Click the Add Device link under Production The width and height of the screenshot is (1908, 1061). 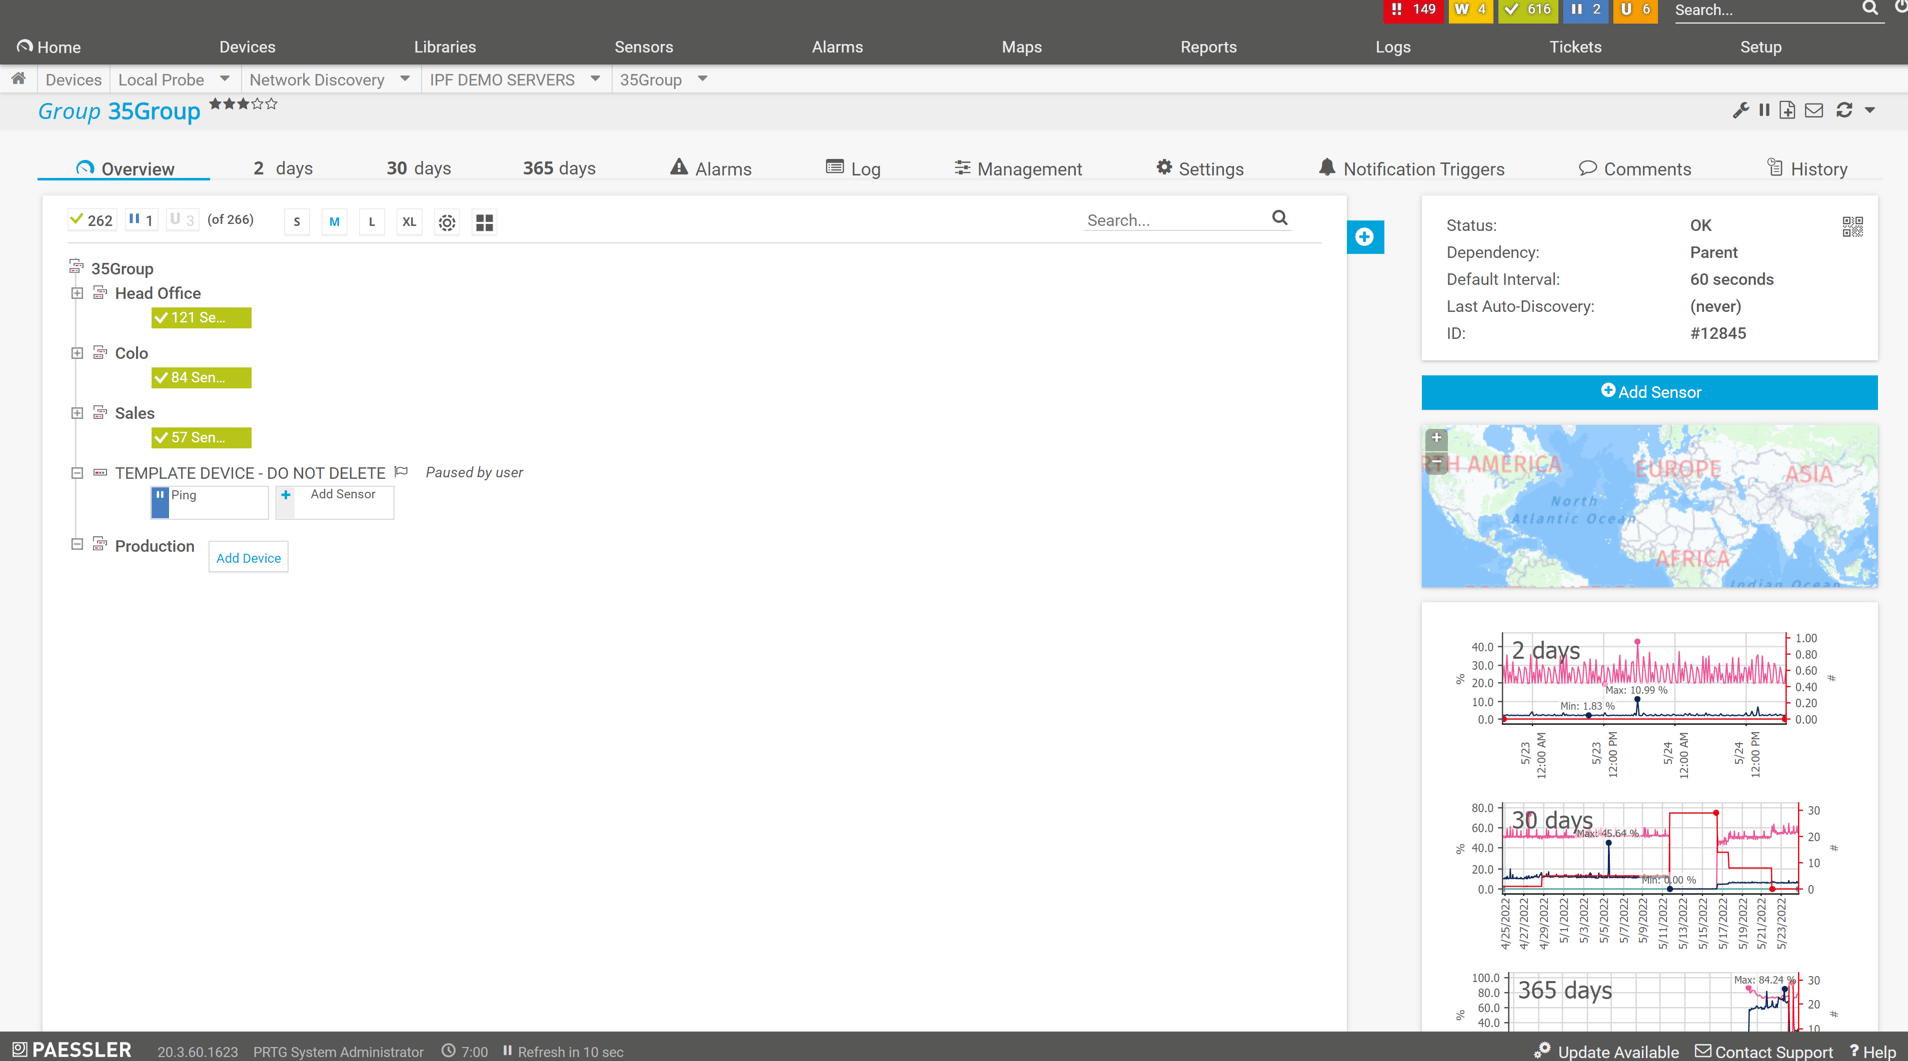coord(248,558)
